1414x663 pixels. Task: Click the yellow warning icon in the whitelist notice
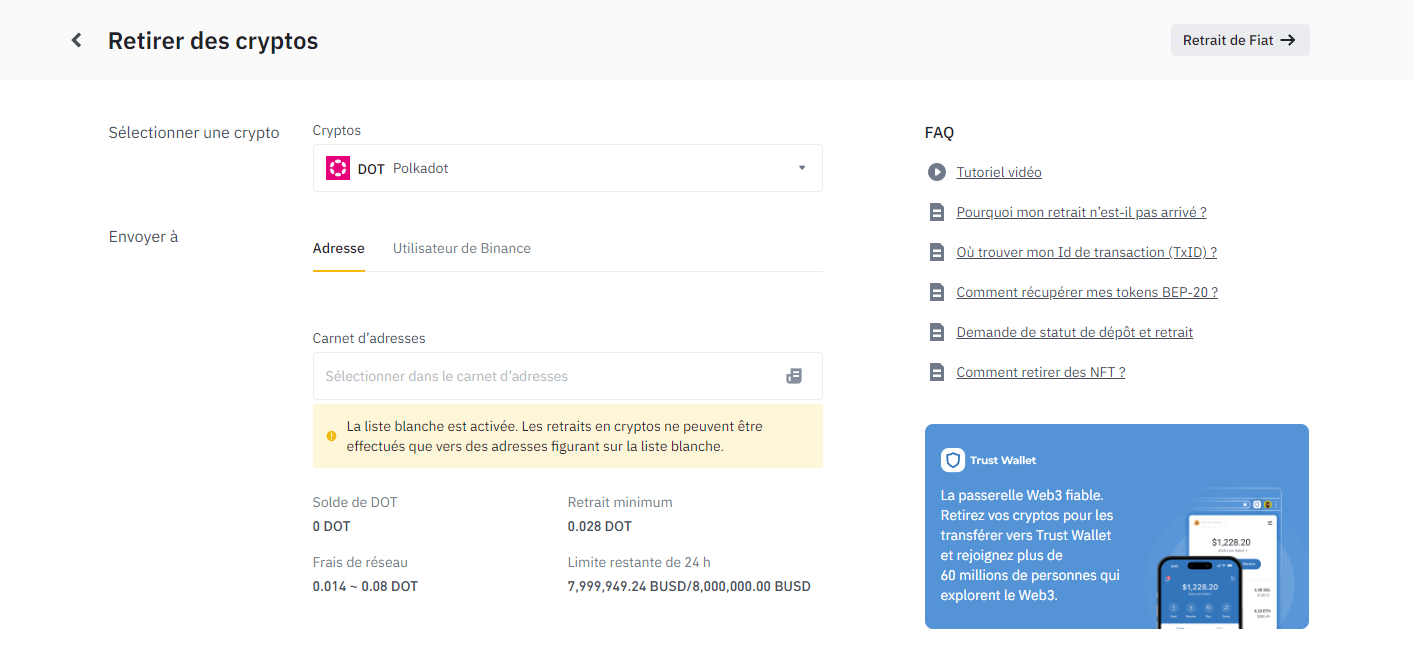[x=331, y=436]
